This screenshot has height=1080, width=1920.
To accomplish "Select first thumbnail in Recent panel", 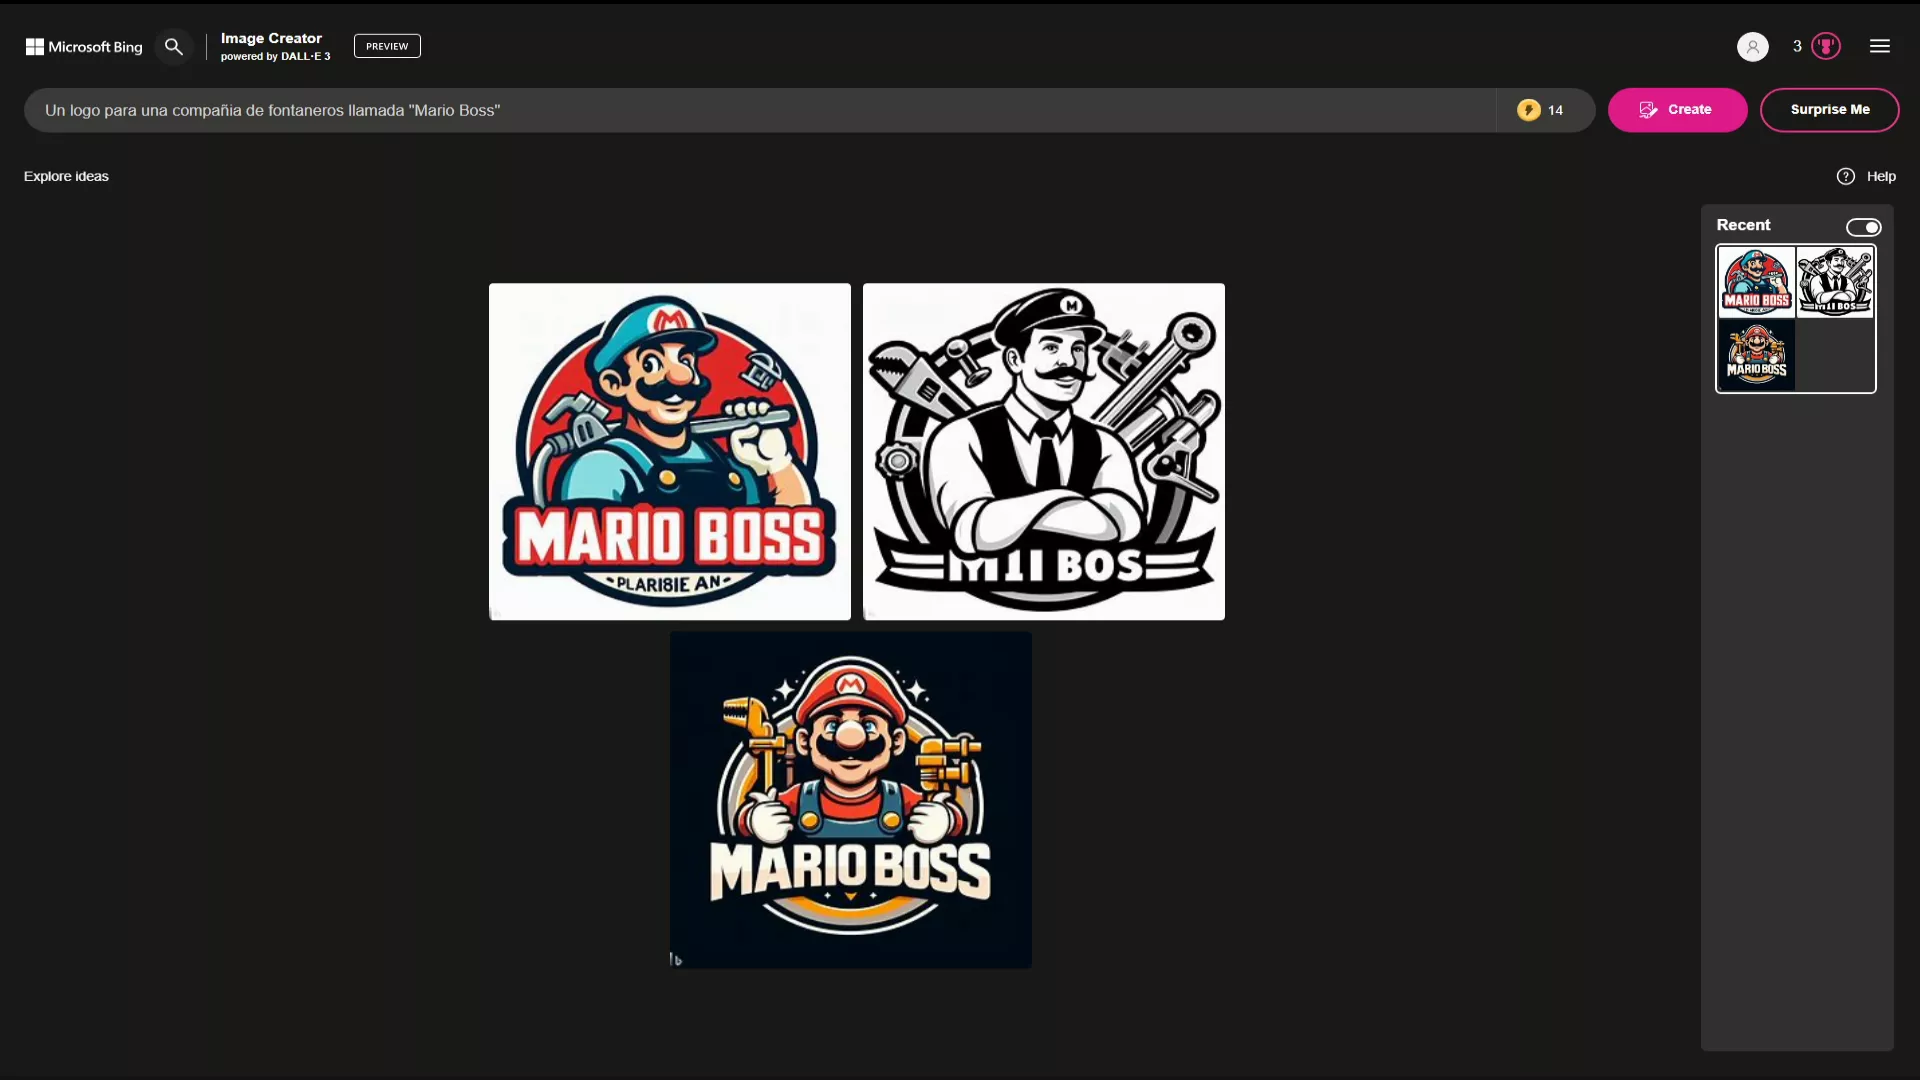I will (1756, 282).
